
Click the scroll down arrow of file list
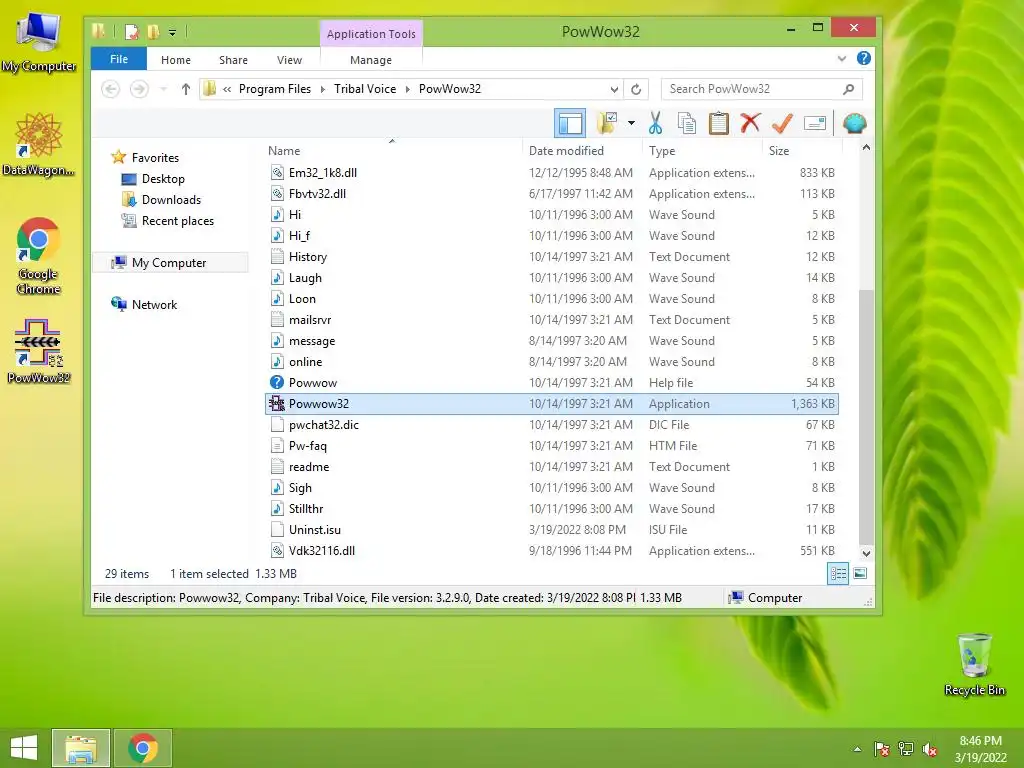tap(866, 553)
